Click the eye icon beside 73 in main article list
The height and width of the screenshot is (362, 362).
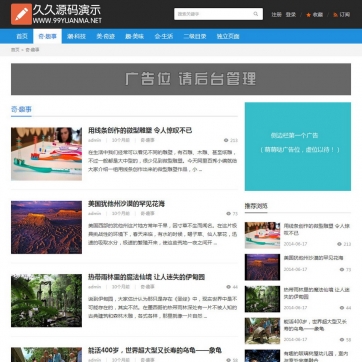click(x=228, y=214)
